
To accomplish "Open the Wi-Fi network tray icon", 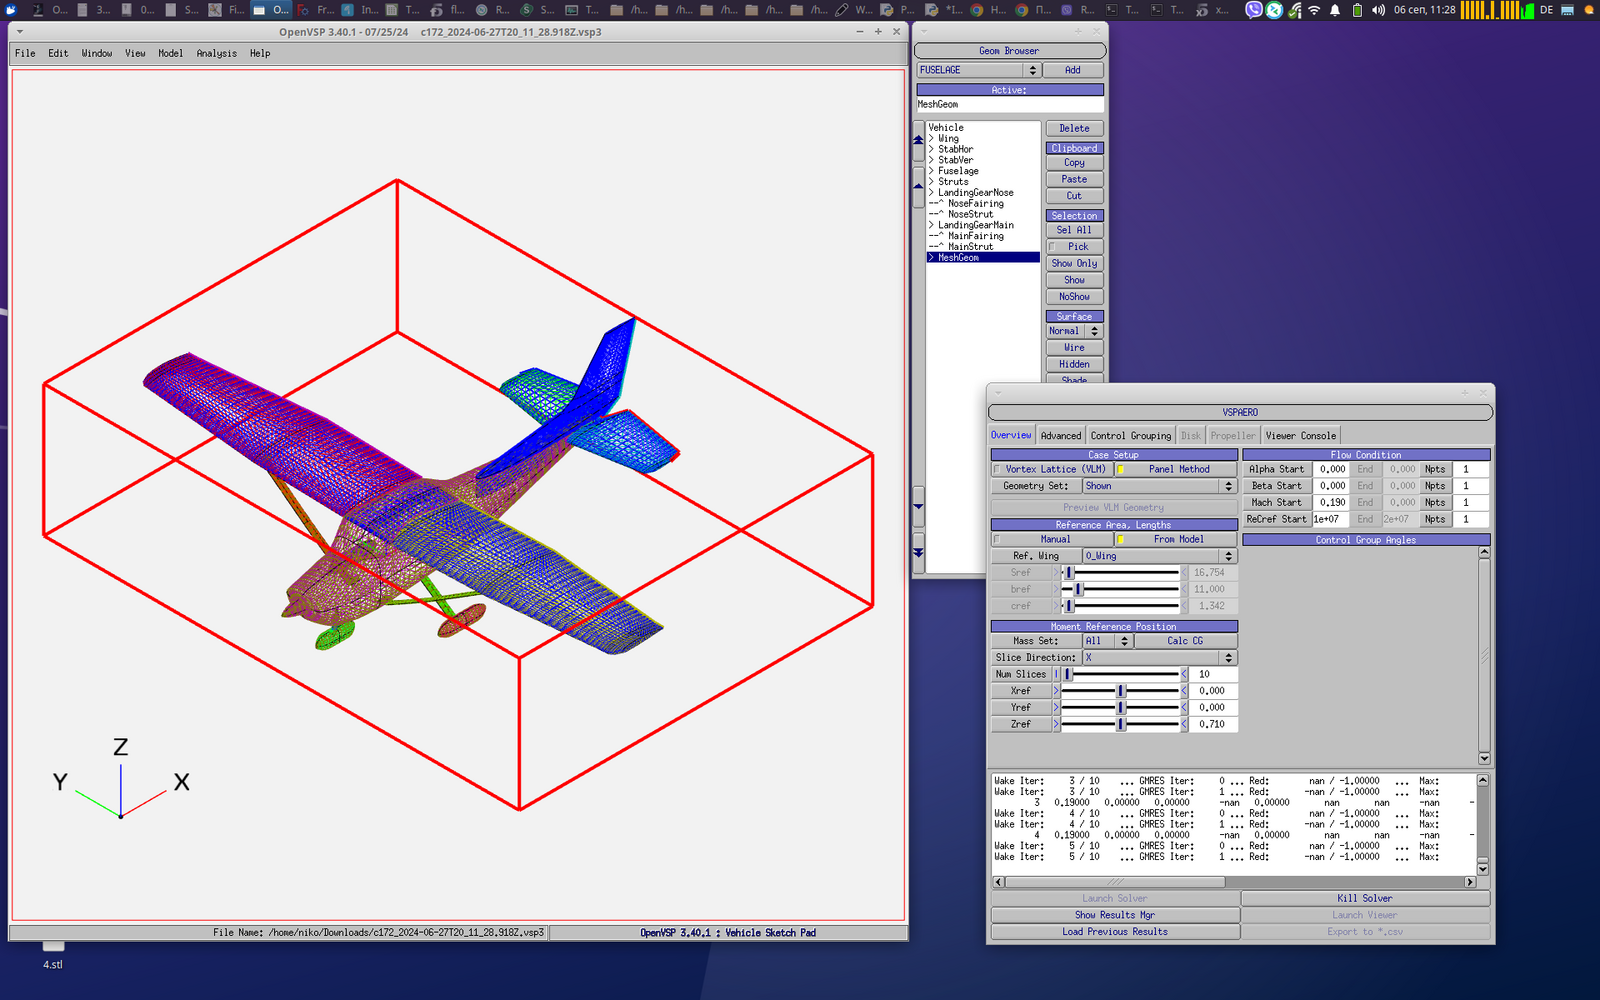I will [1314, 10].
